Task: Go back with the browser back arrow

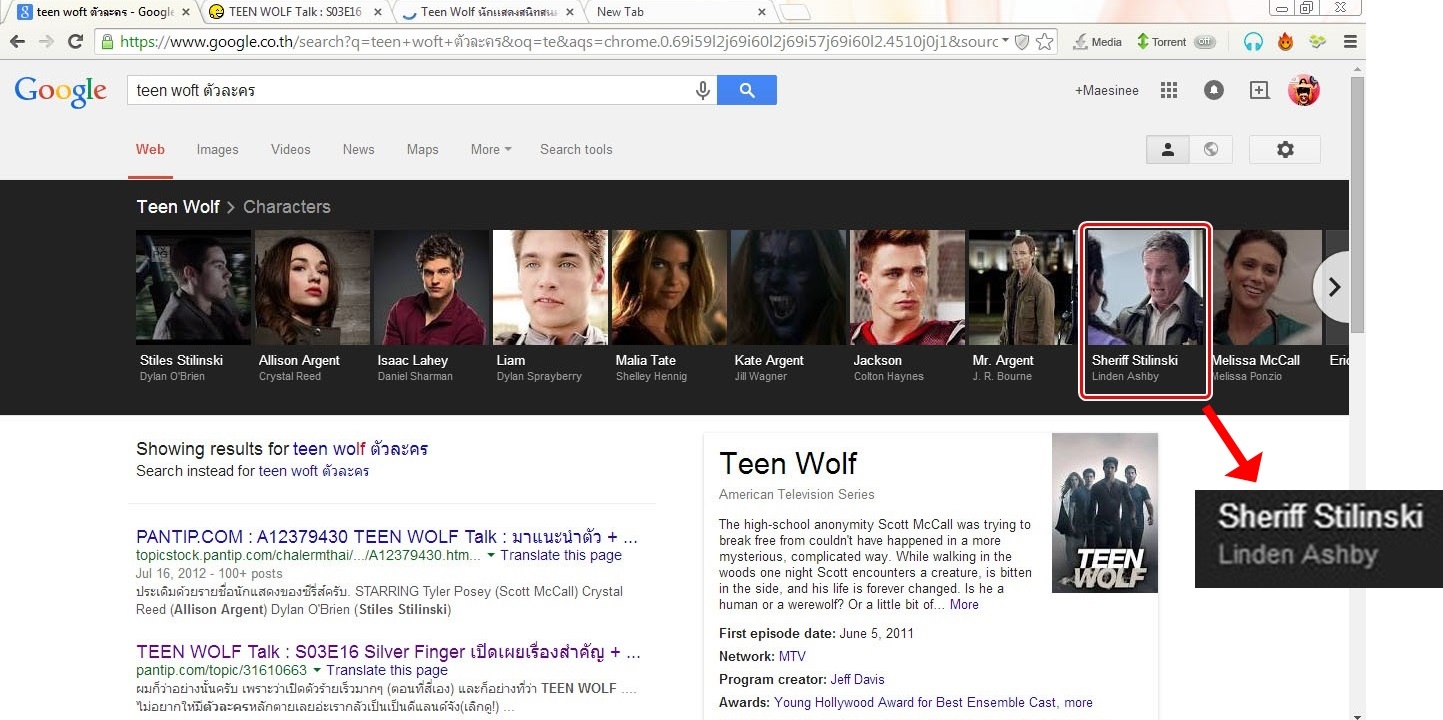Action: pyautogui.click(x=17, y=42)
